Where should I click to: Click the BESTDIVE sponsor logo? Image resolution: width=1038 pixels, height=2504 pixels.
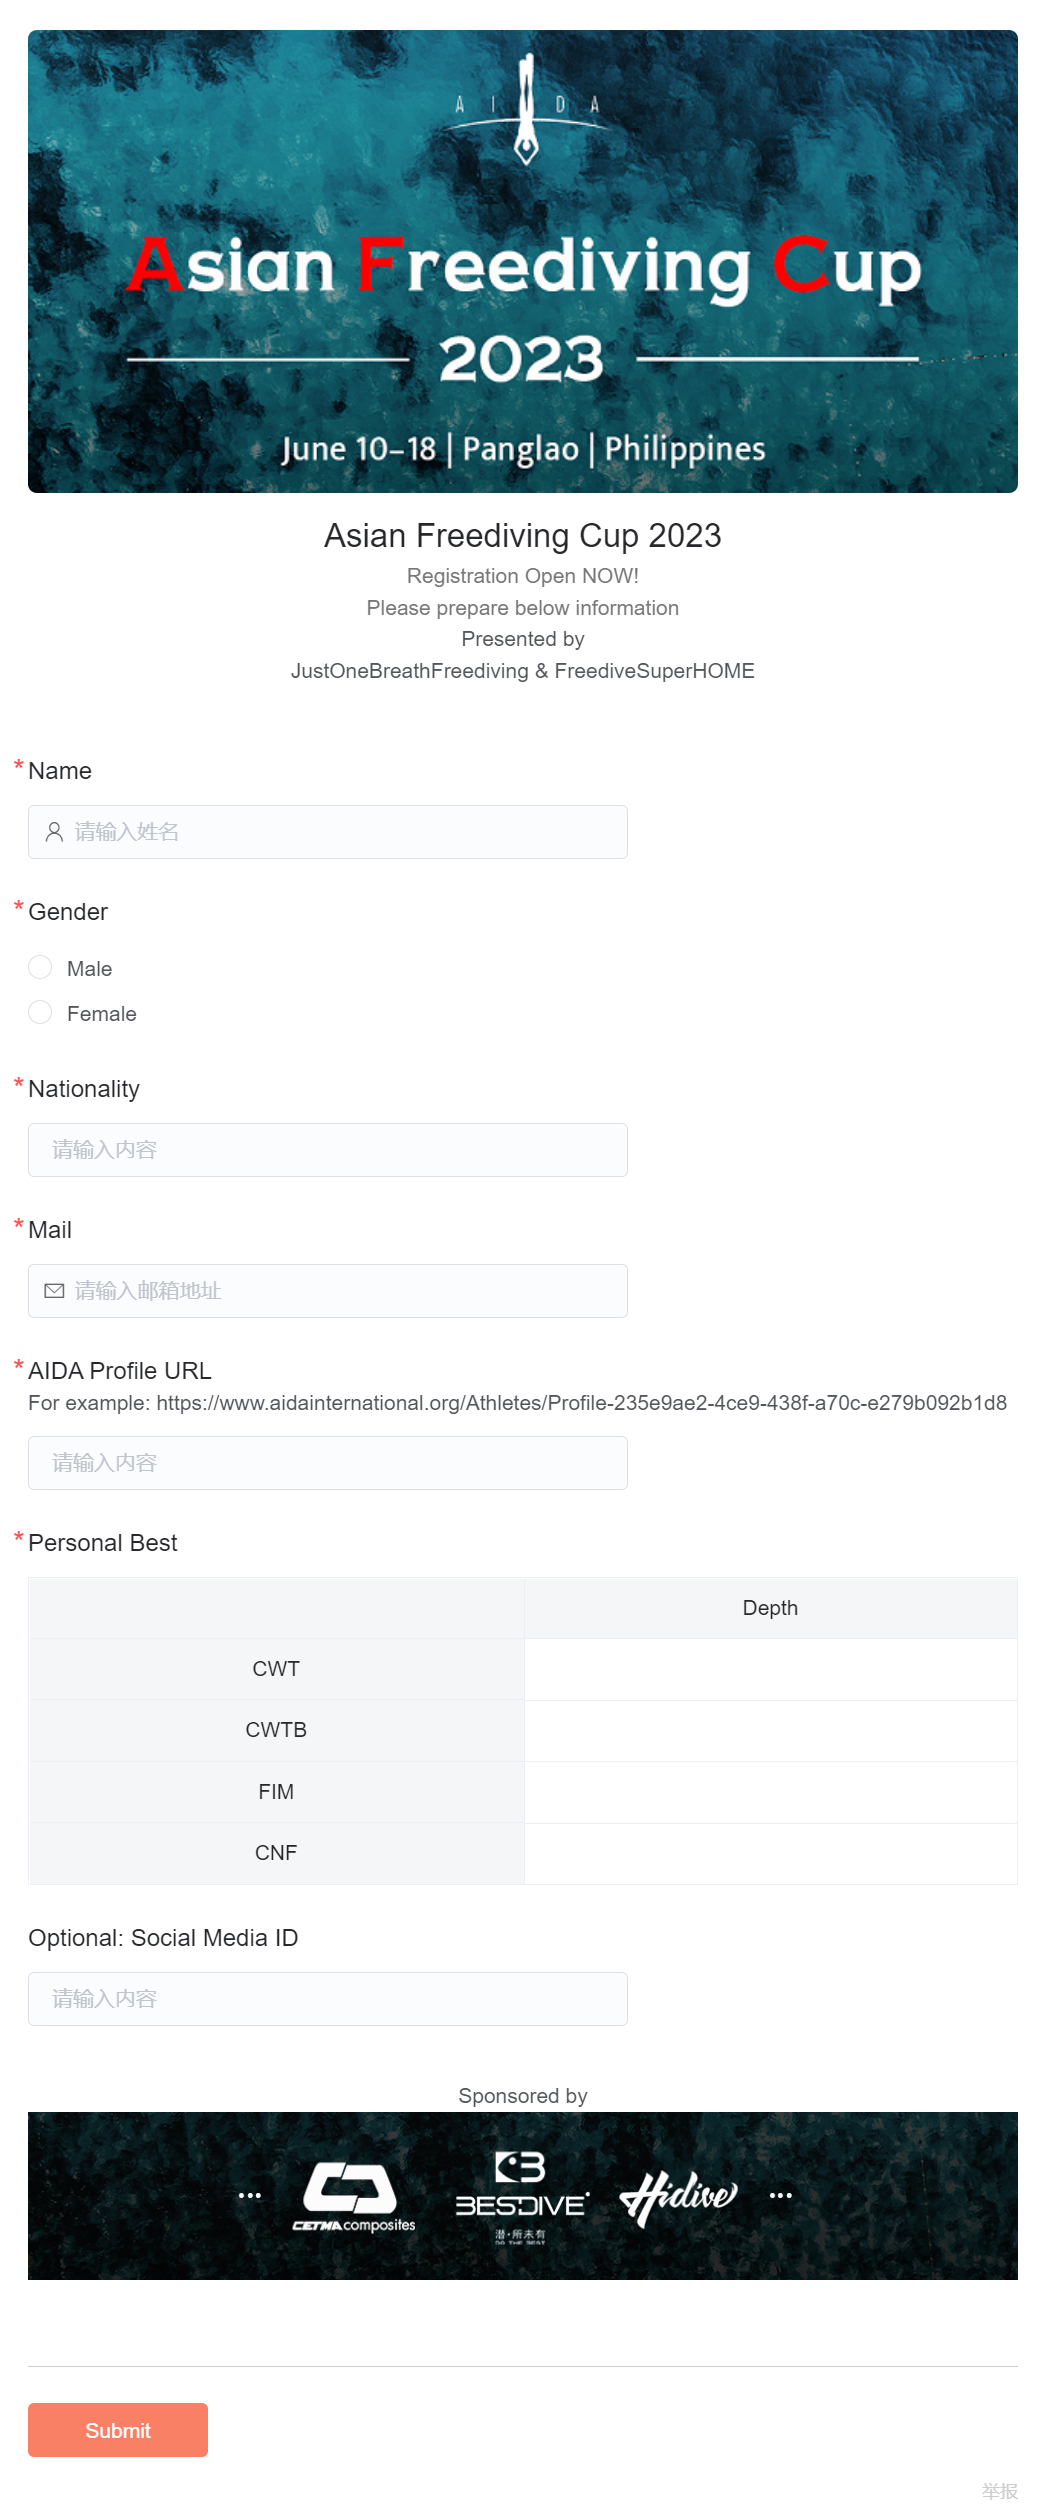[521, 2194]
